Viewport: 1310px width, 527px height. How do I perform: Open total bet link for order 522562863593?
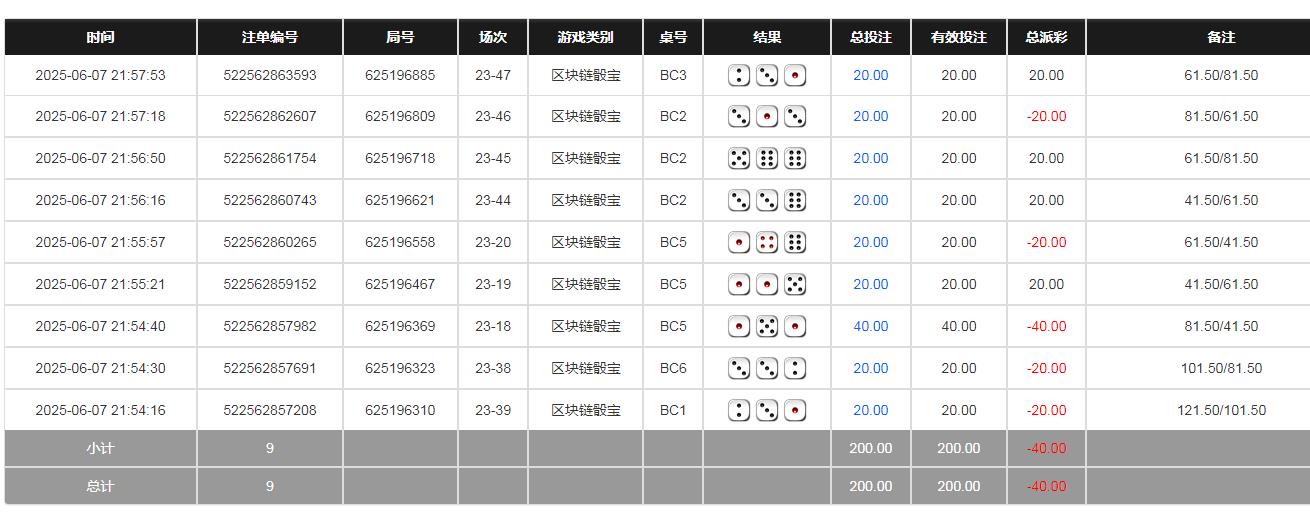pos(870,75)
